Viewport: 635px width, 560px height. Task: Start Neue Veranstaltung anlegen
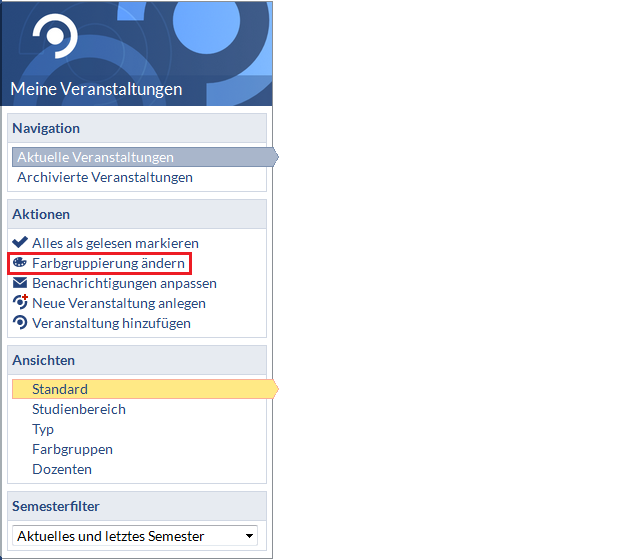pyautogui.click(x=119, y=303)
